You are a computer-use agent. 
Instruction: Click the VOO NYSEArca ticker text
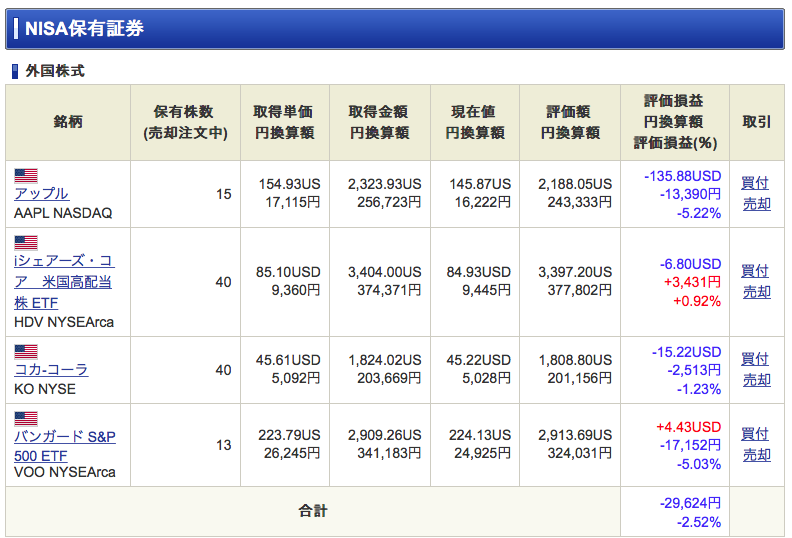click(65, 472)
